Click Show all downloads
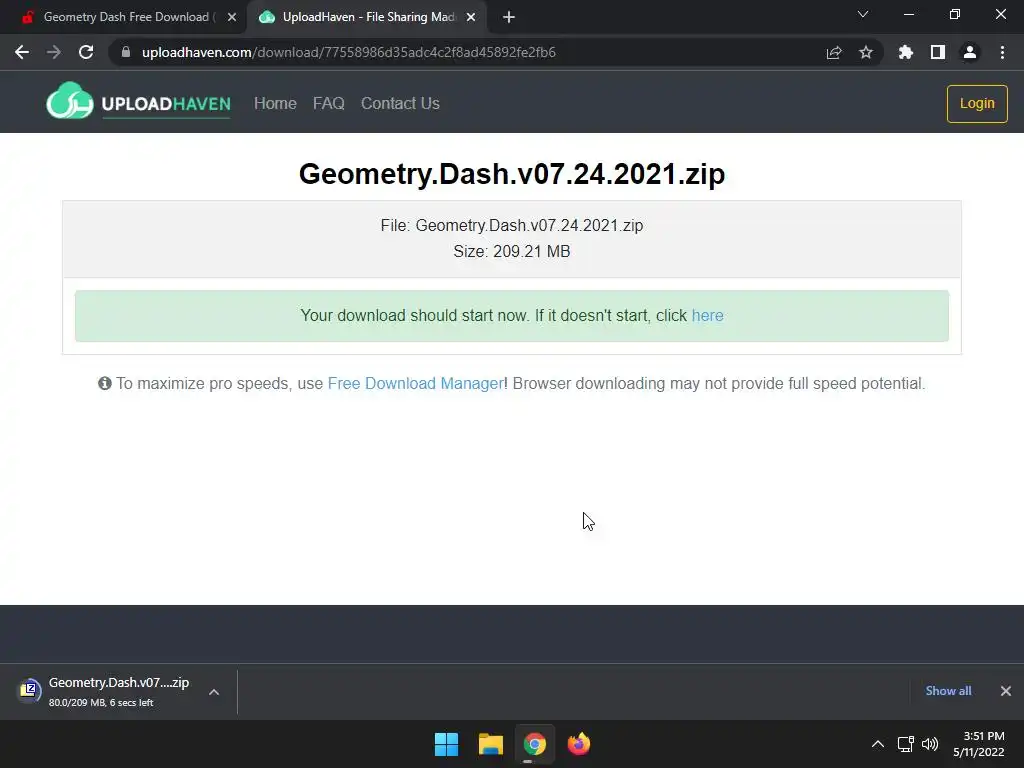Viewport: 1024px width, 768px height. click(948, 691)
